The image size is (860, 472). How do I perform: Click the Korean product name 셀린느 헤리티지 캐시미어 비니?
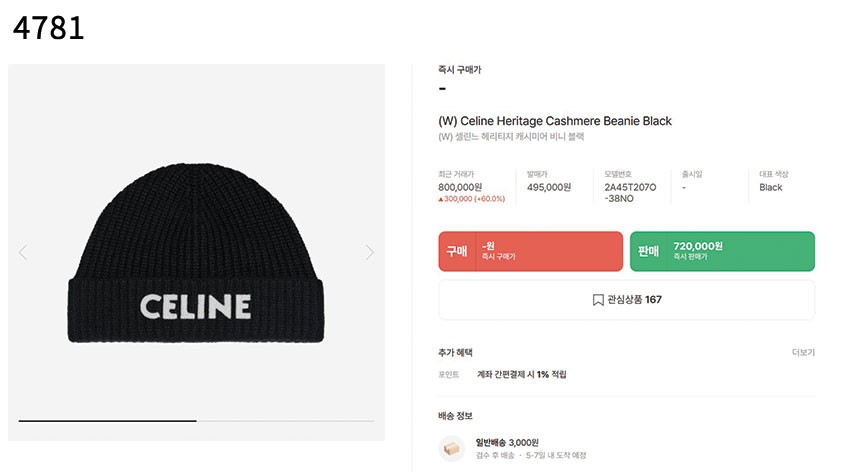511,137
